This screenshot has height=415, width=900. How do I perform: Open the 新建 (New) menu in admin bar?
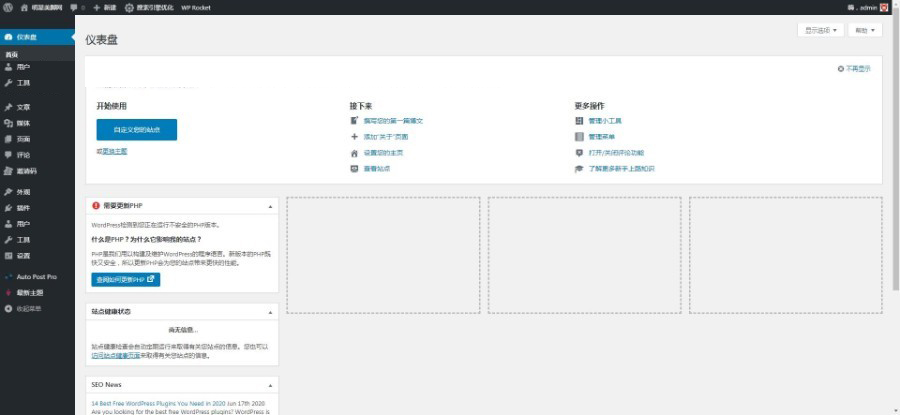click(x=104, y=7)
